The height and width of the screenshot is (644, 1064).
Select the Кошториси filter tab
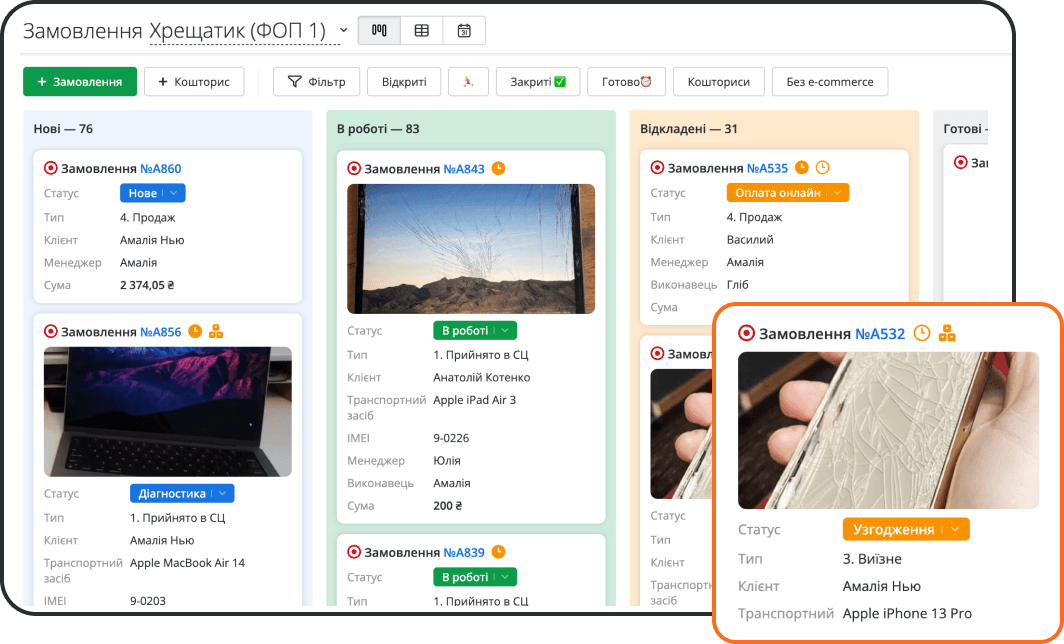pyautogui.click(x=719, y=81)
